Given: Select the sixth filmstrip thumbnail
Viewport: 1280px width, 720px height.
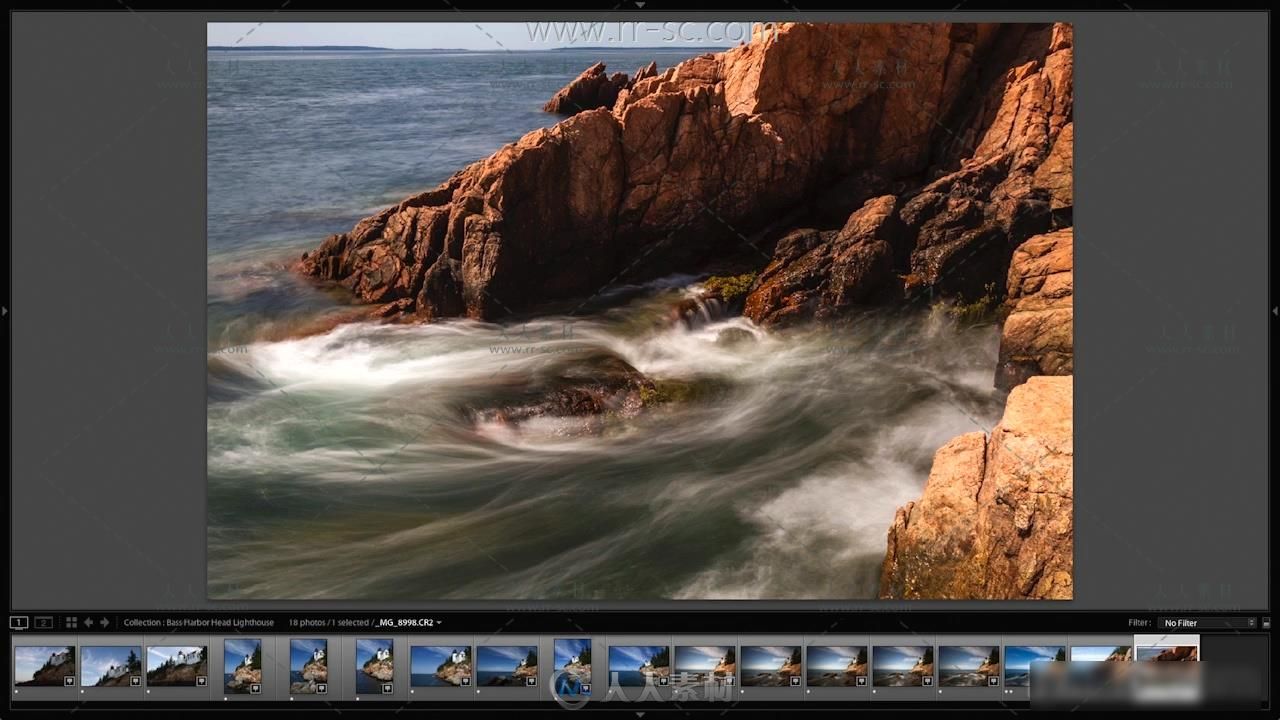Looking at the screenshot, I should [374, 666].
